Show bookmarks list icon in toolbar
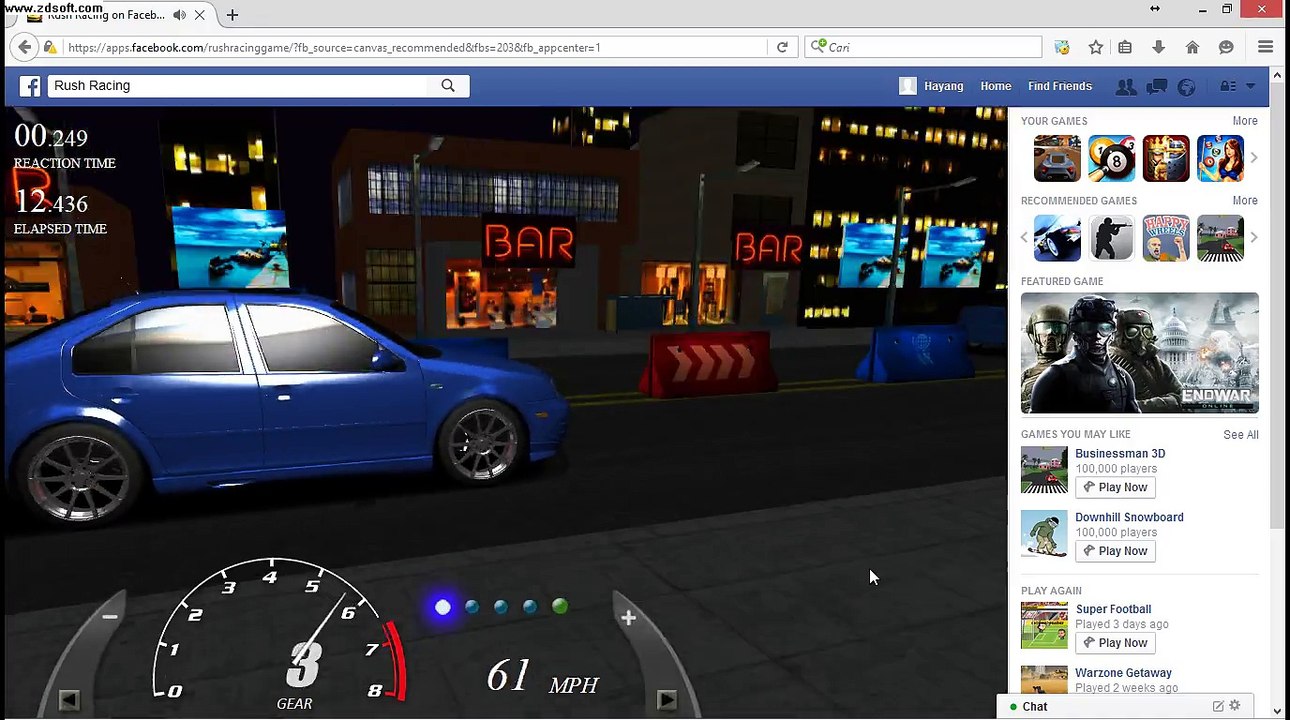1290x720 pixels. [1125, 47]
